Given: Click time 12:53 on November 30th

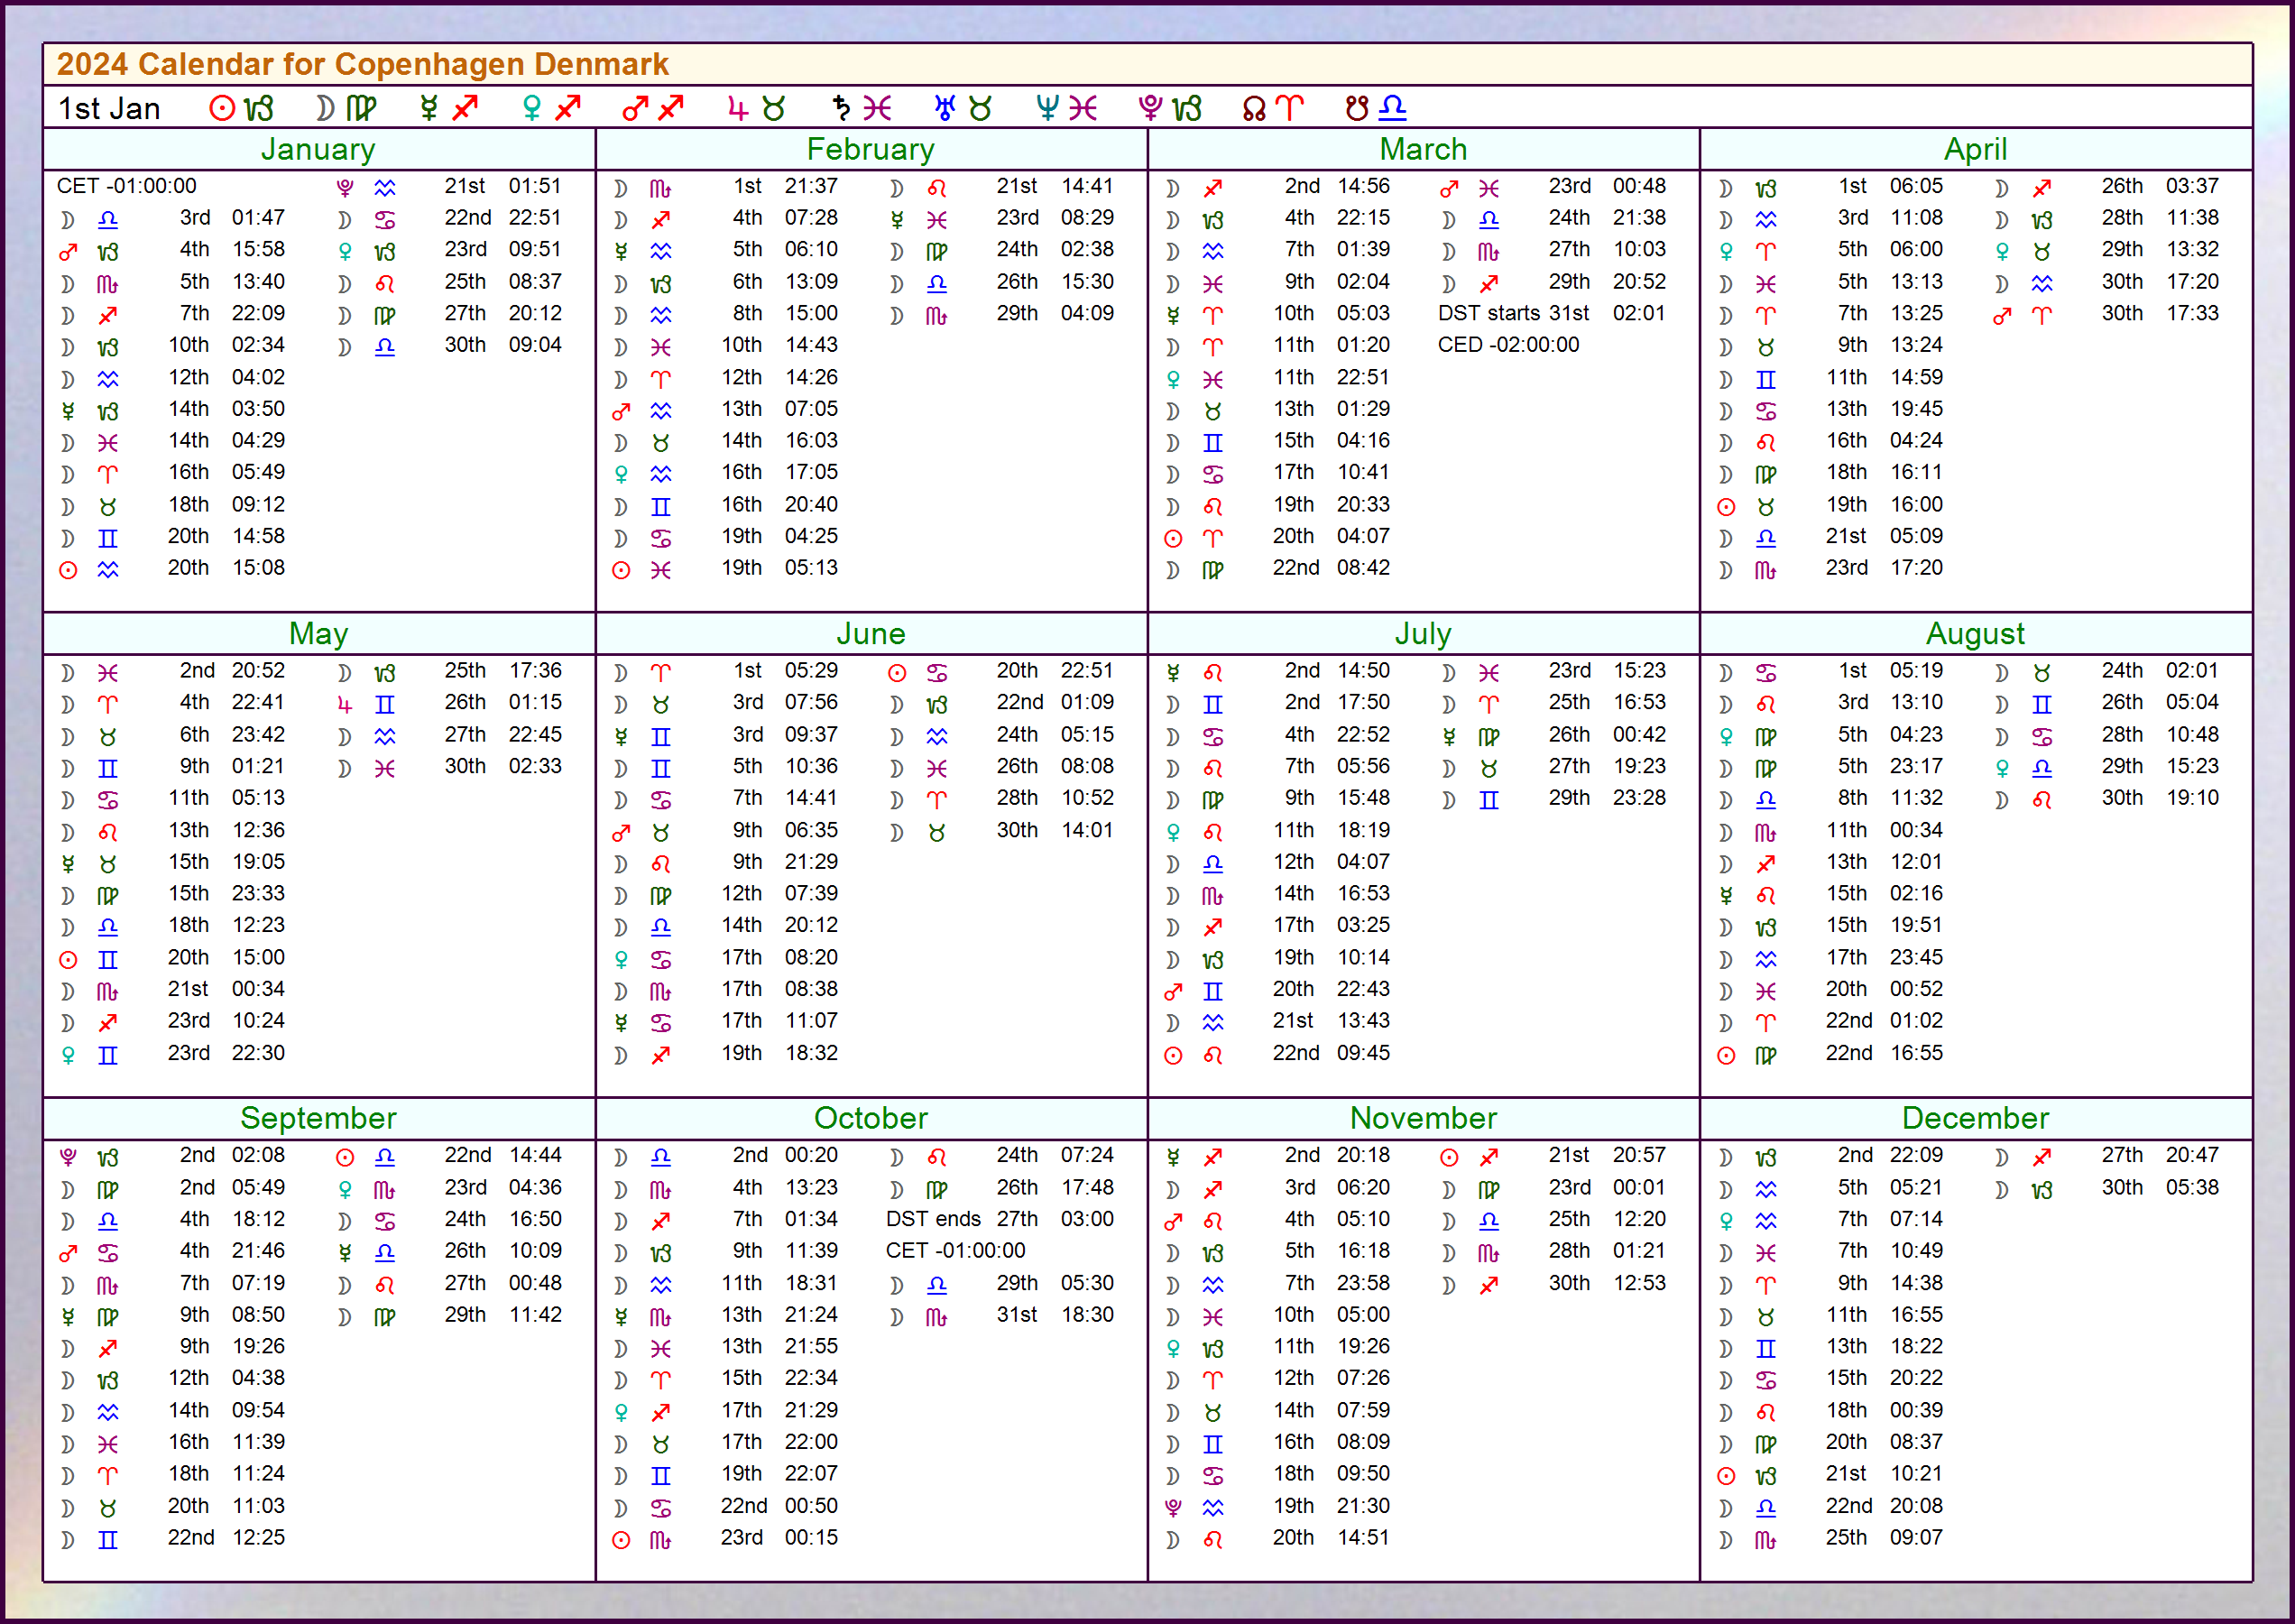Looking at the screenshot, I should 1639,1283.
